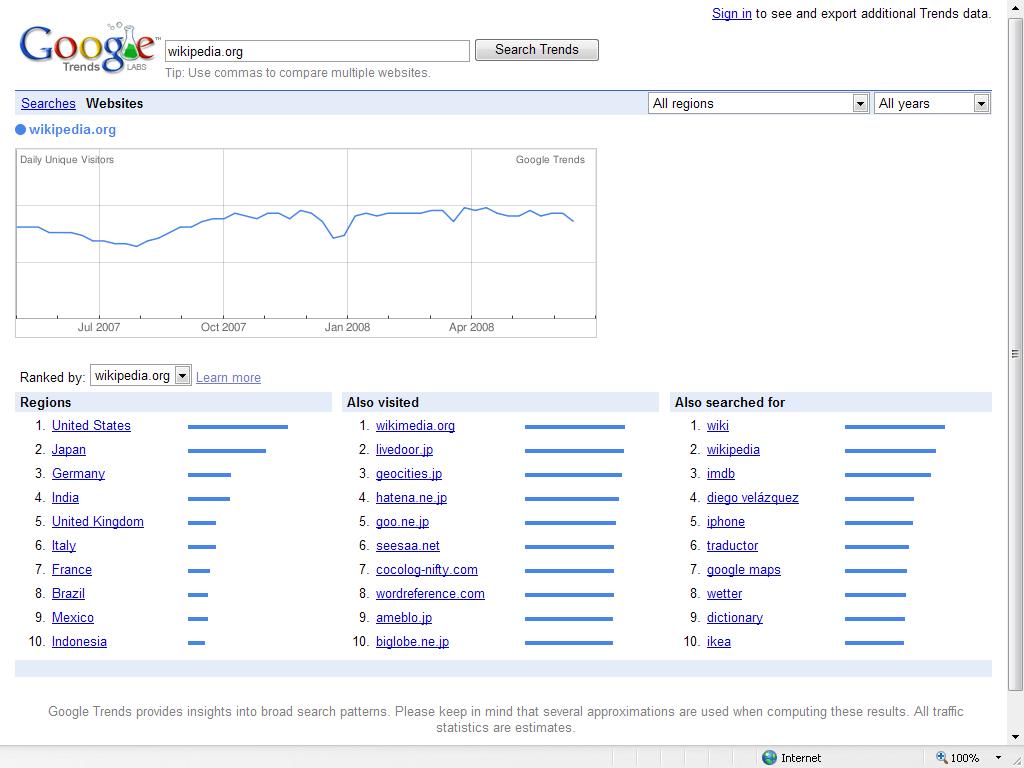Open the zoom level 100% dropdown arrow

pos(998,758)
